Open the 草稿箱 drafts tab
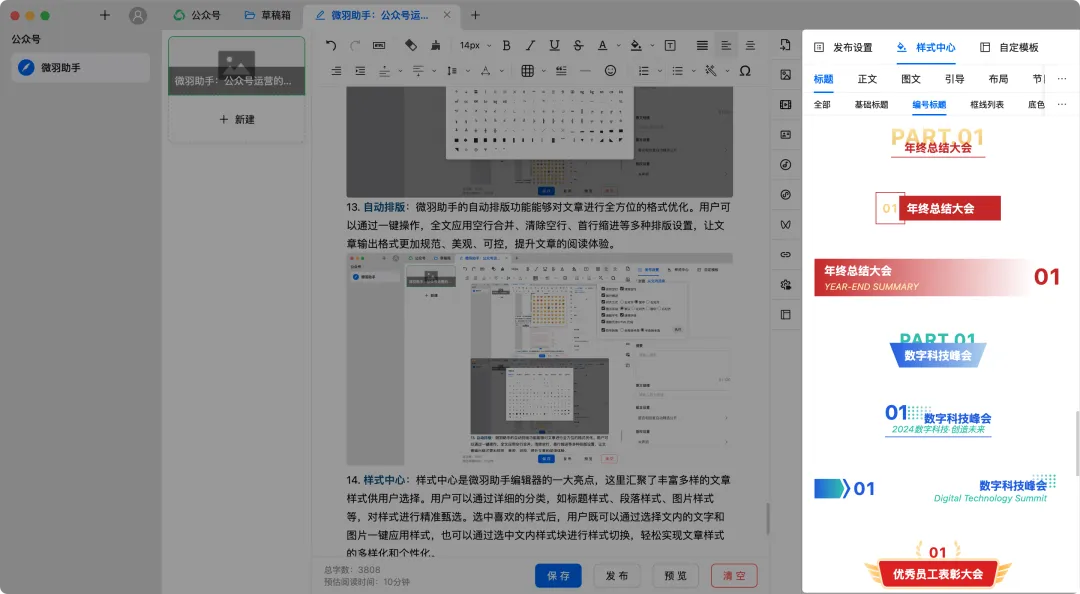The image size is (1080, 594). pyautogui.click(x=268, y=15)
